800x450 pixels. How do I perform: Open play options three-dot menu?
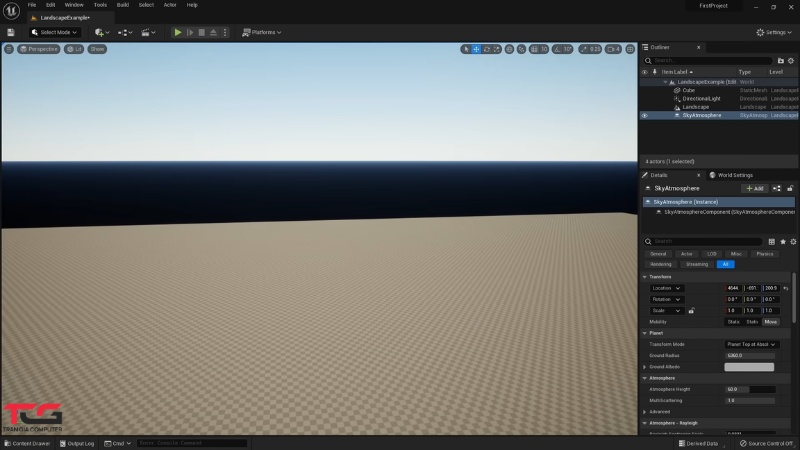tap(225, 32)
